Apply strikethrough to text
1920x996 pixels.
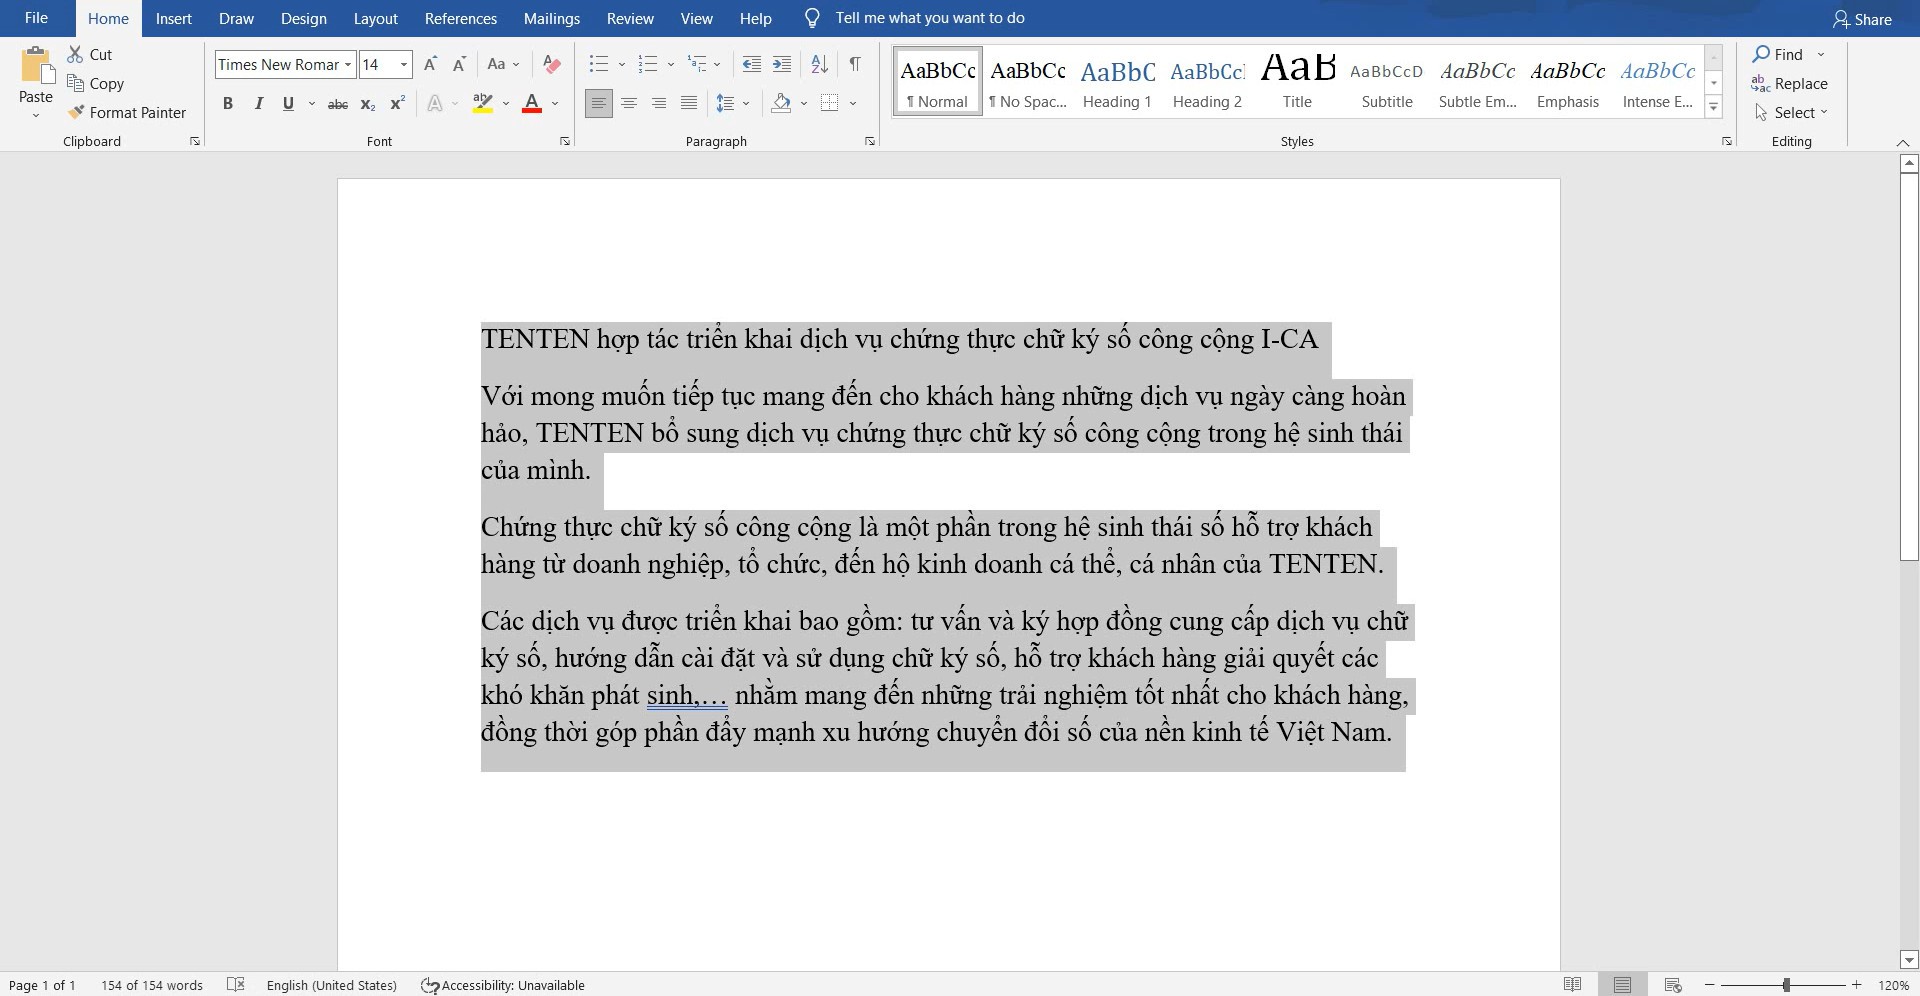click(338, 104)
